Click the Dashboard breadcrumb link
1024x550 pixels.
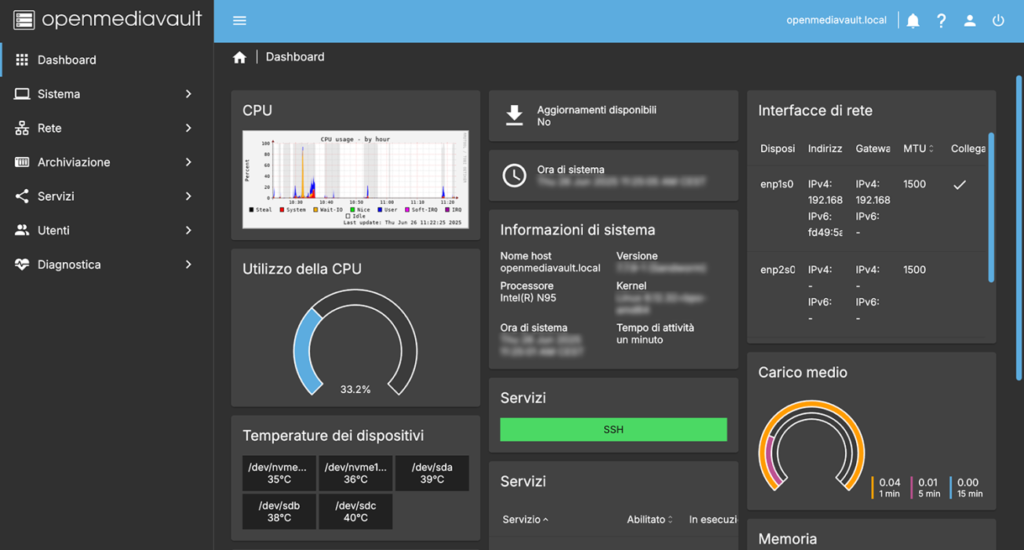tap(295, 57)
